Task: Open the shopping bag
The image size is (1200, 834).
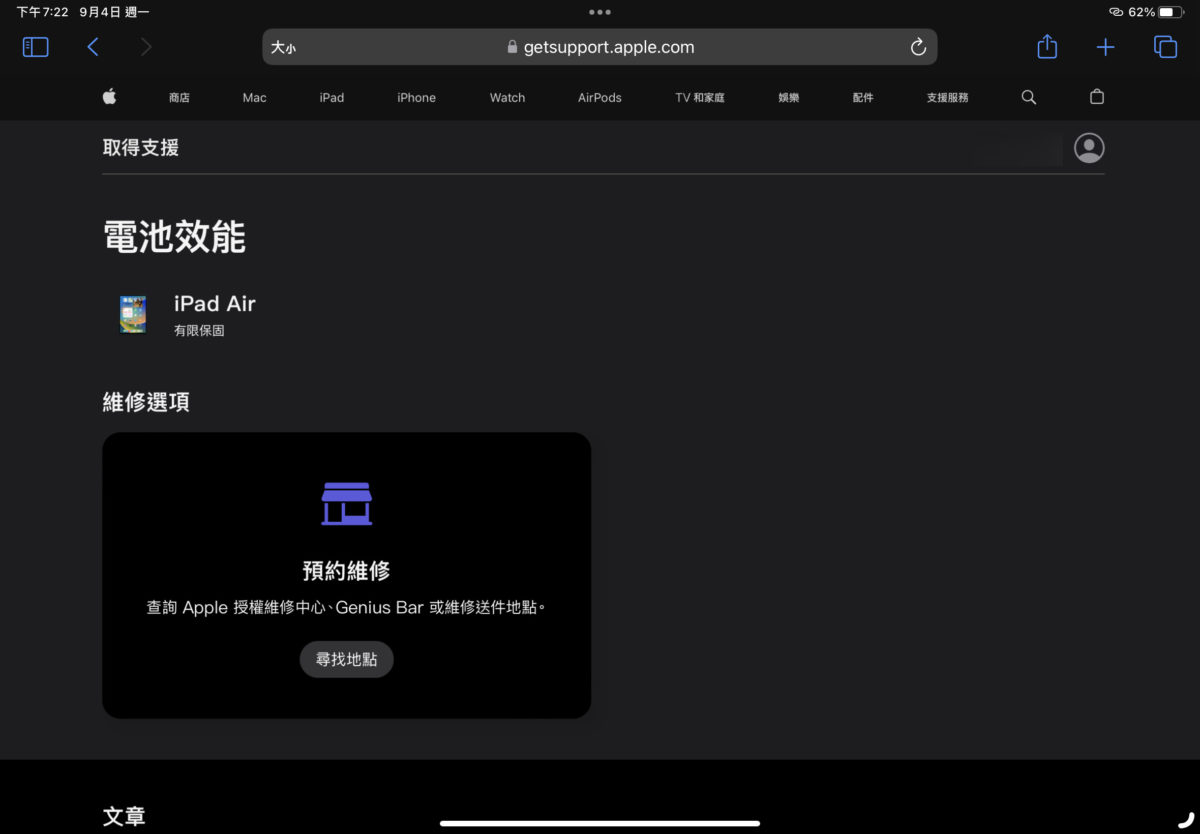Action: click(1097, 97)
